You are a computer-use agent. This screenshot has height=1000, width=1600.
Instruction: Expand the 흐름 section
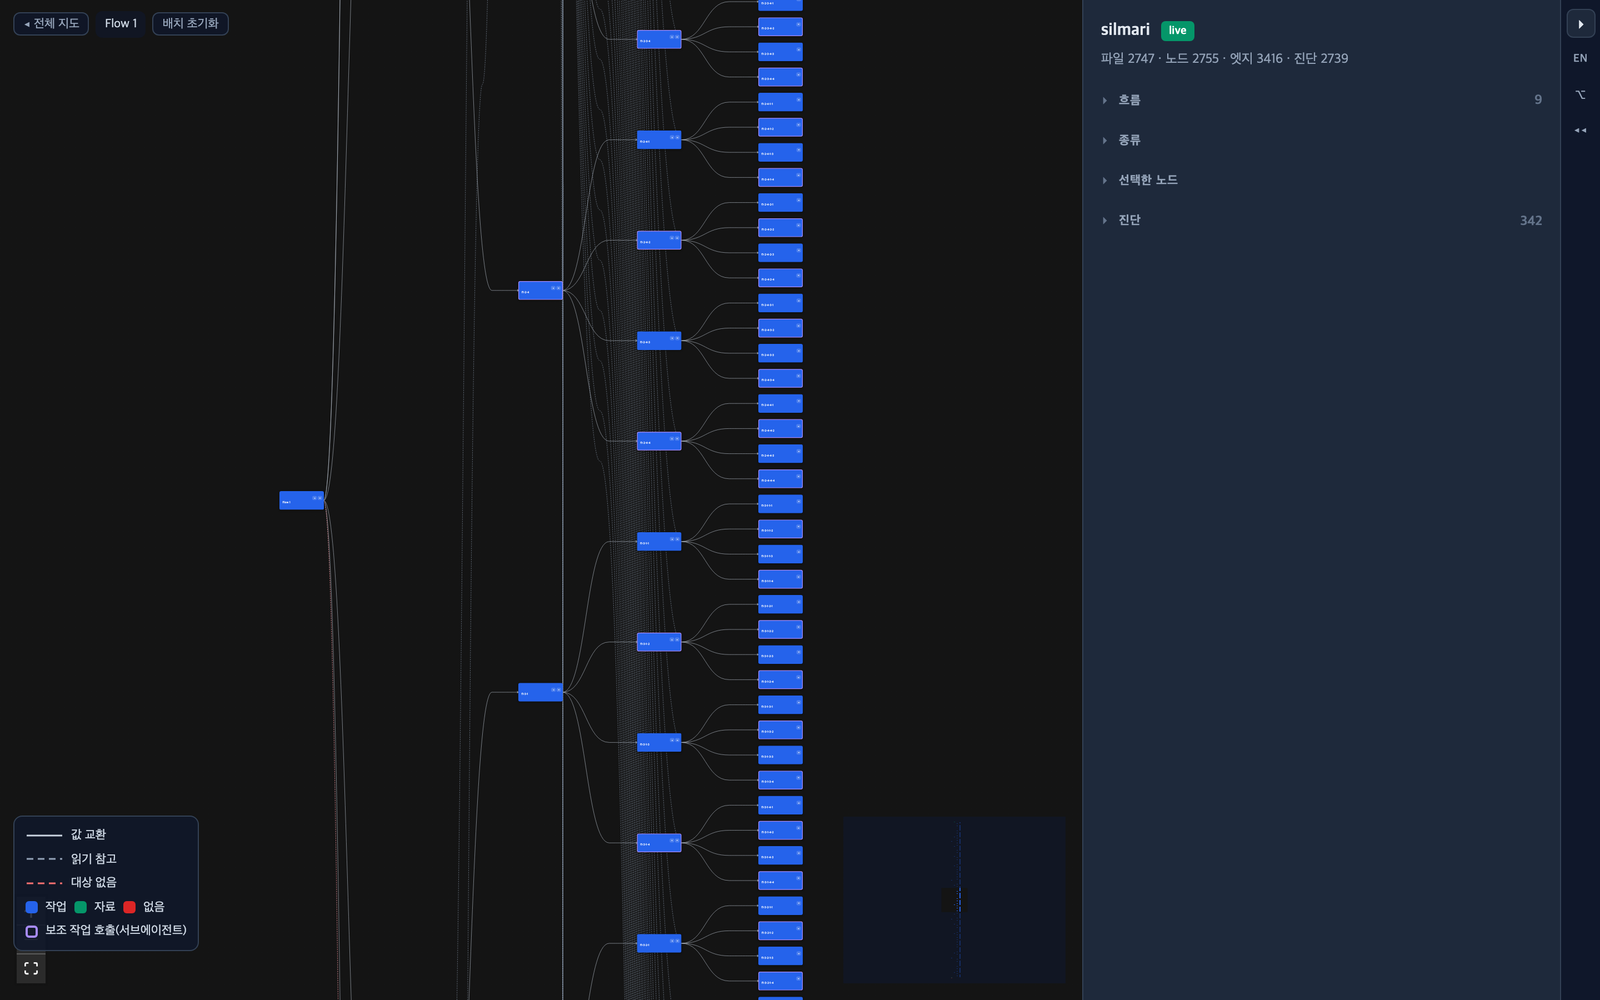pyautogui.click(x=1322, y=100)
